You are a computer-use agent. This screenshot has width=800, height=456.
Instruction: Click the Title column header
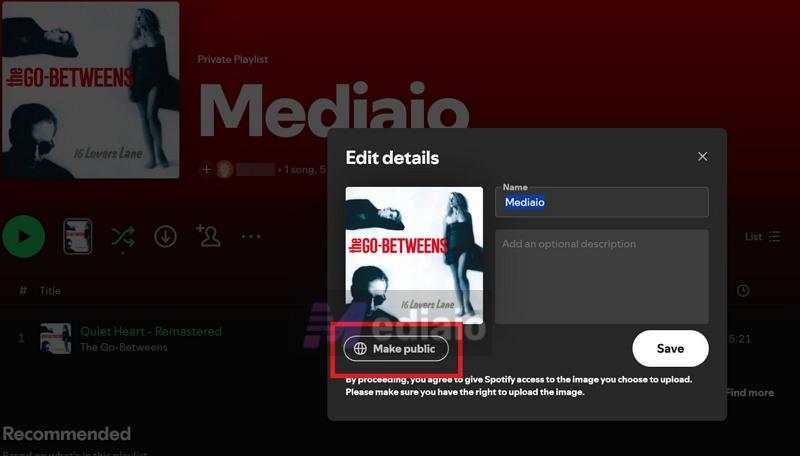click(50, 291)
